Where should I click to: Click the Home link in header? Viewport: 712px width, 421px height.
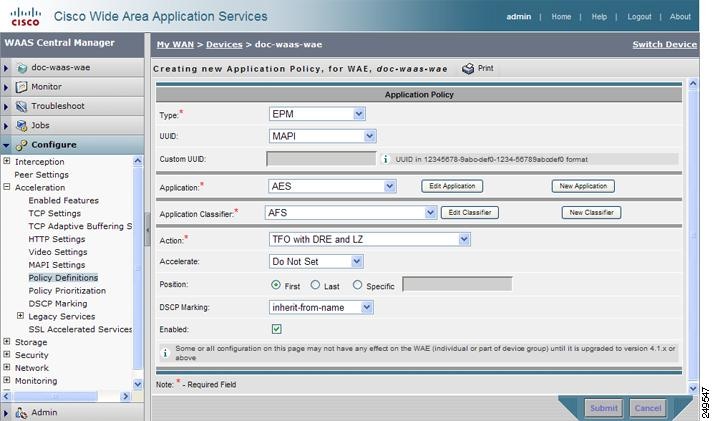561,17
